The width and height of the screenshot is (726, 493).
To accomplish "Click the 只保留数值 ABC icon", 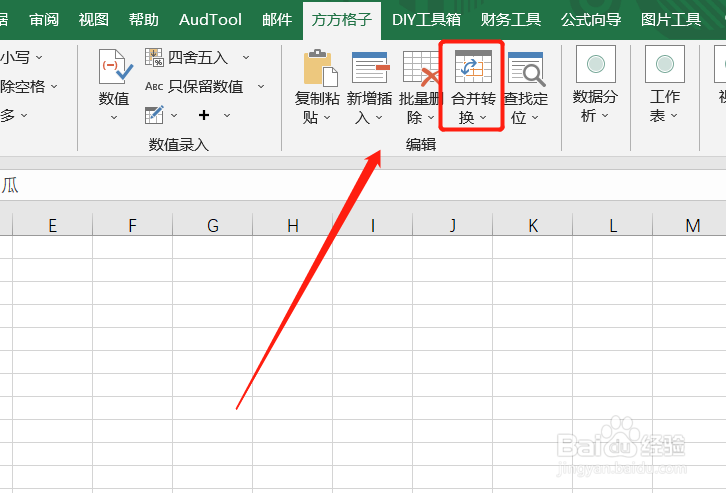I will tap(154, 86).
